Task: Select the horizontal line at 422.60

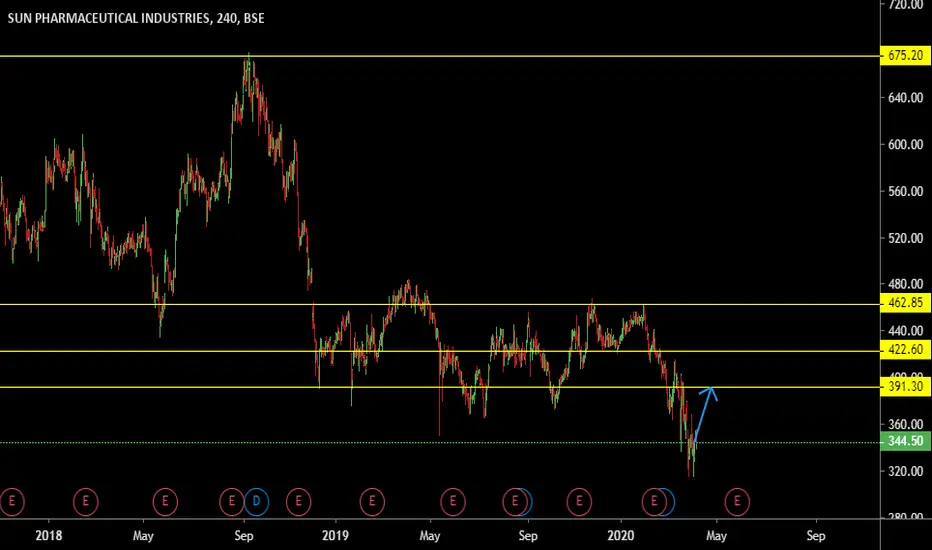Action: click(x=440, y=351)
